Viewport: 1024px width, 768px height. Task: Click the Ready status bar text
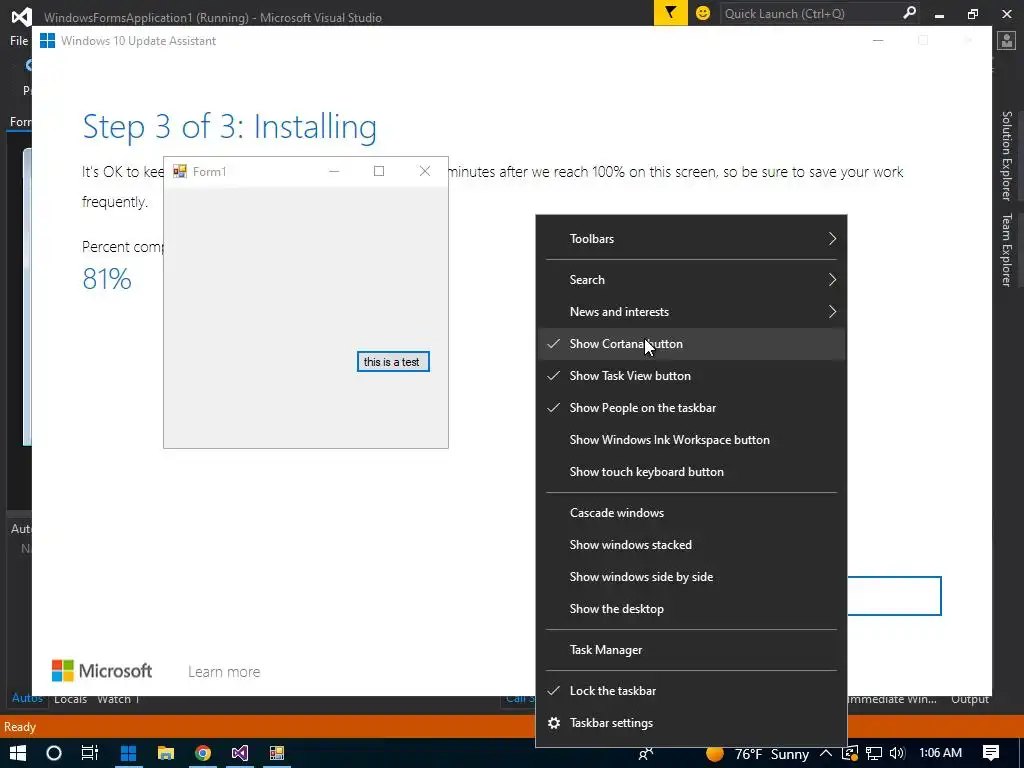(20, 727)
